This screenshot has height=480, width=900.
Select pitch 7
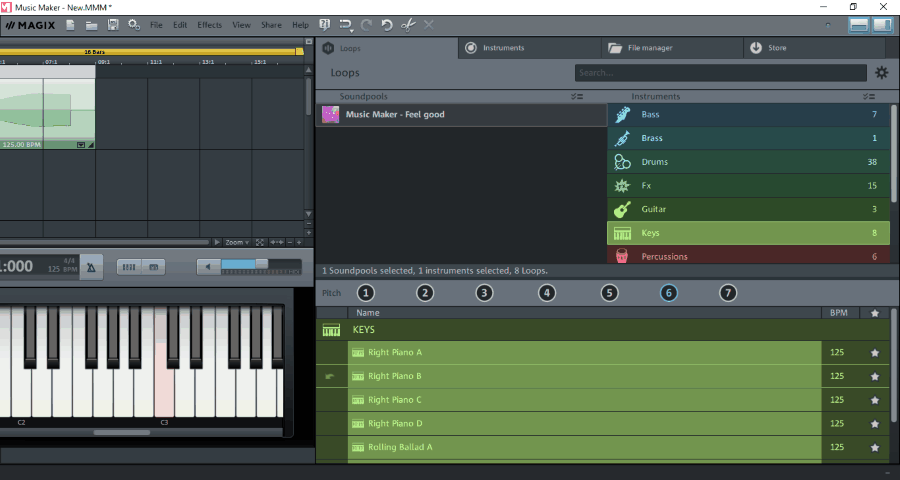point(728,293)
